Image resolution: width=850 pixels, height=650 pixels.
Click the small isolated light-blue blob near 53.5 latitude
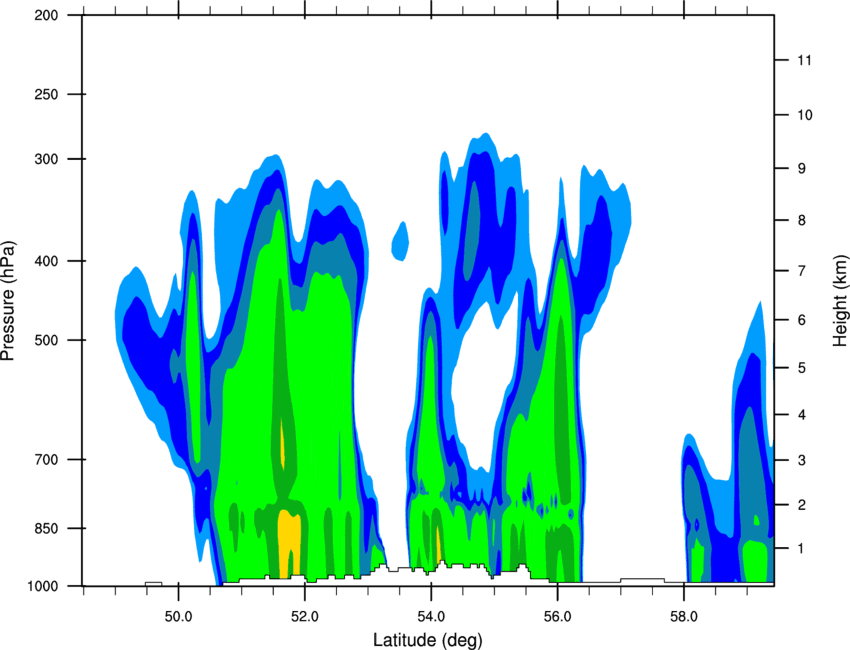click(401, 241)
